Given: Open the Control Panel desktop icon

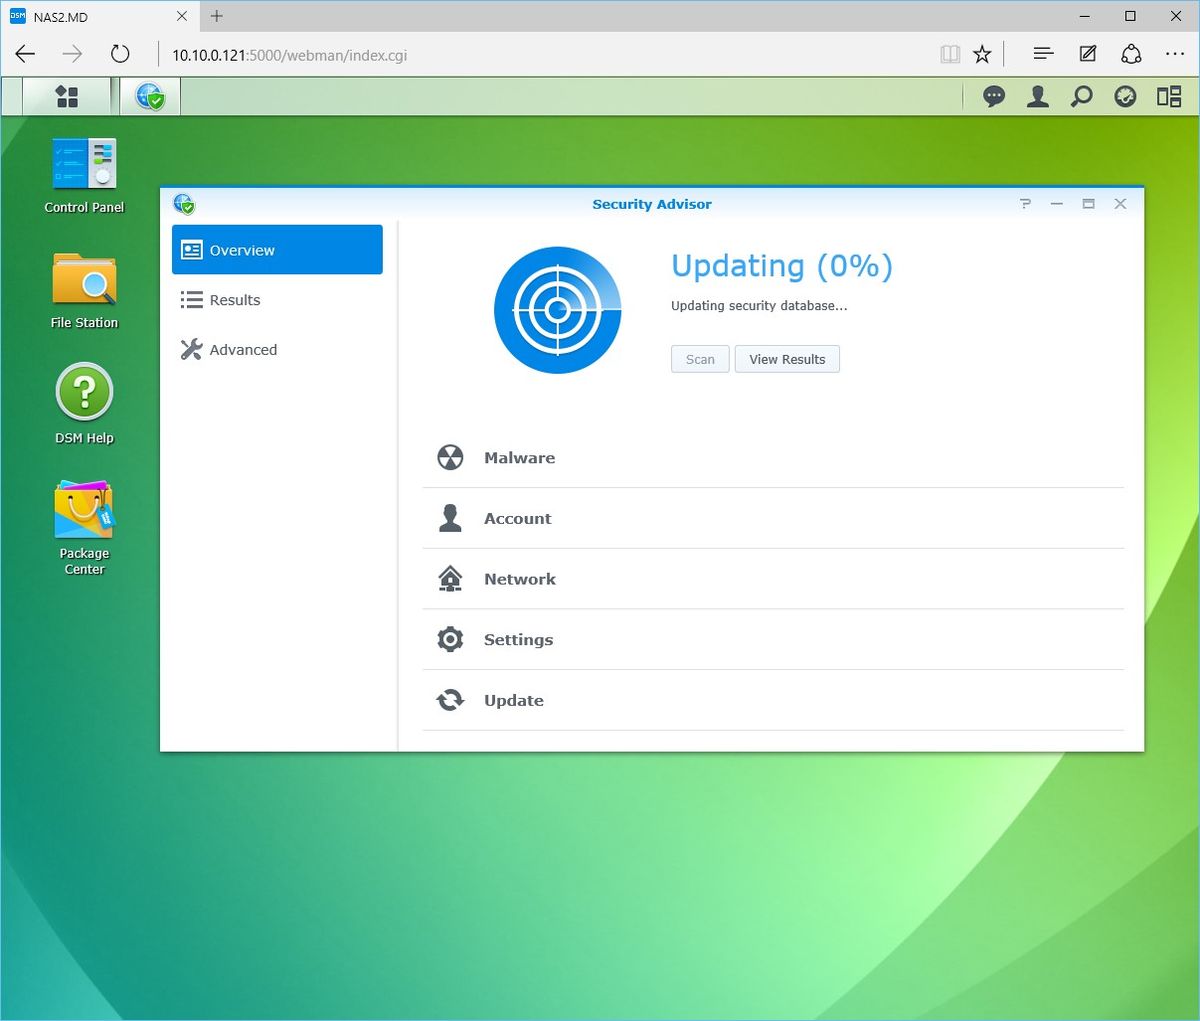Looking at the screenshot, I should pyautogui.click(x=84, y=176).
